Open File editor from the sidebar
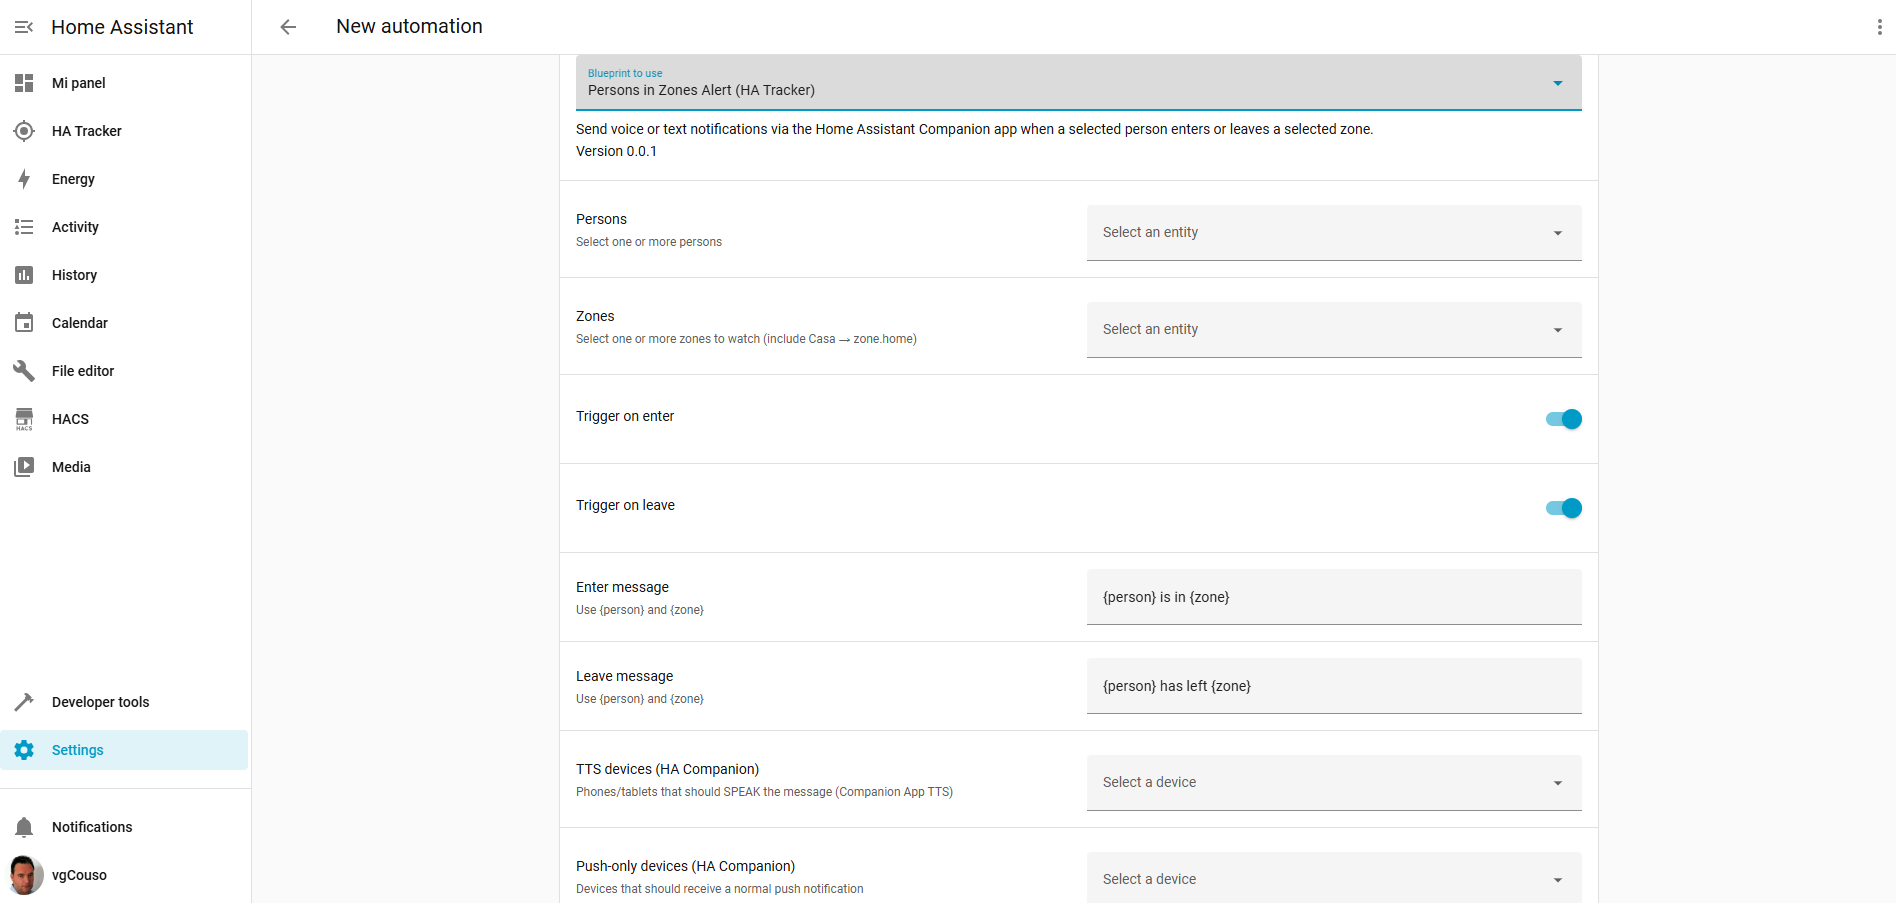Screen dimensions: 1896x903 point(125,371)
